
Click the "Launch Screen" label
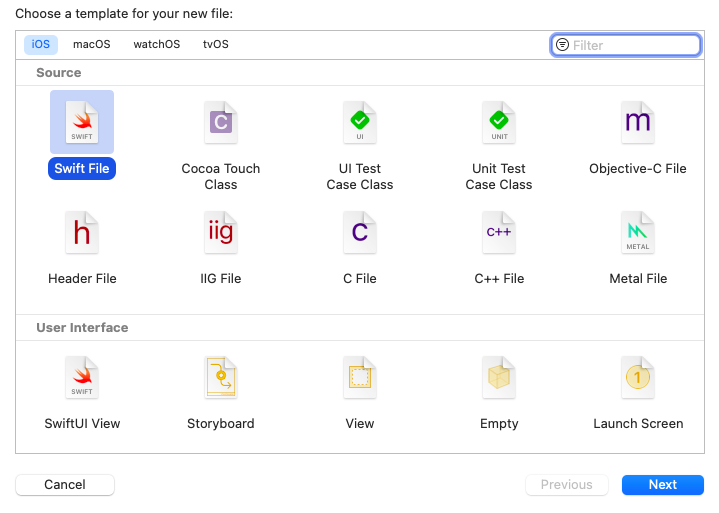[x=638, y=424]
